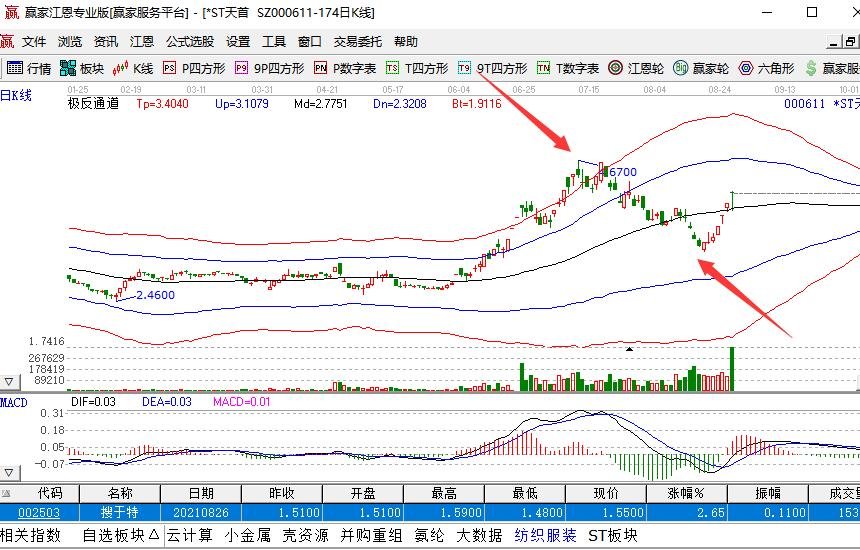Click the red 赢 logo in menu bar

pos(7,41)
